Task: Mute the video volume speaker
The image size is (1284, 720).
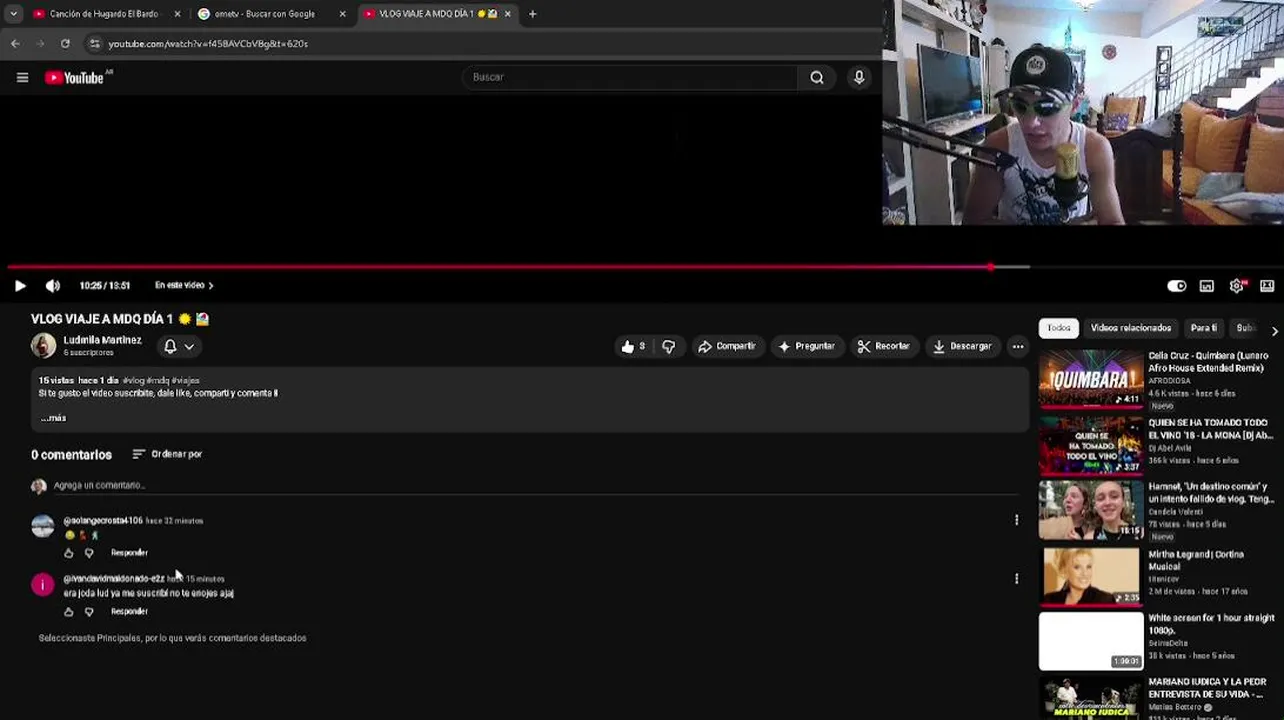Action: tap(53, 285)
